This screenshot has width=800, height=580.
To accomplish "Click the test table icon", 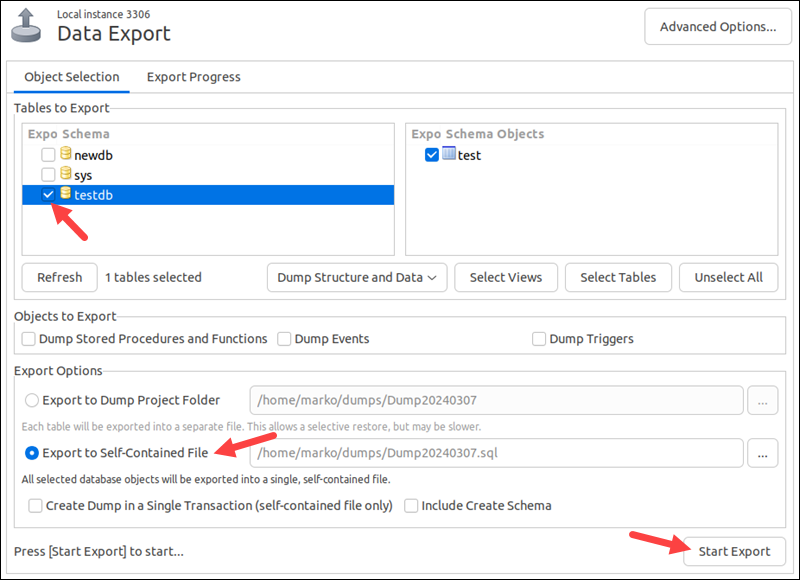I will click(449, 154).
